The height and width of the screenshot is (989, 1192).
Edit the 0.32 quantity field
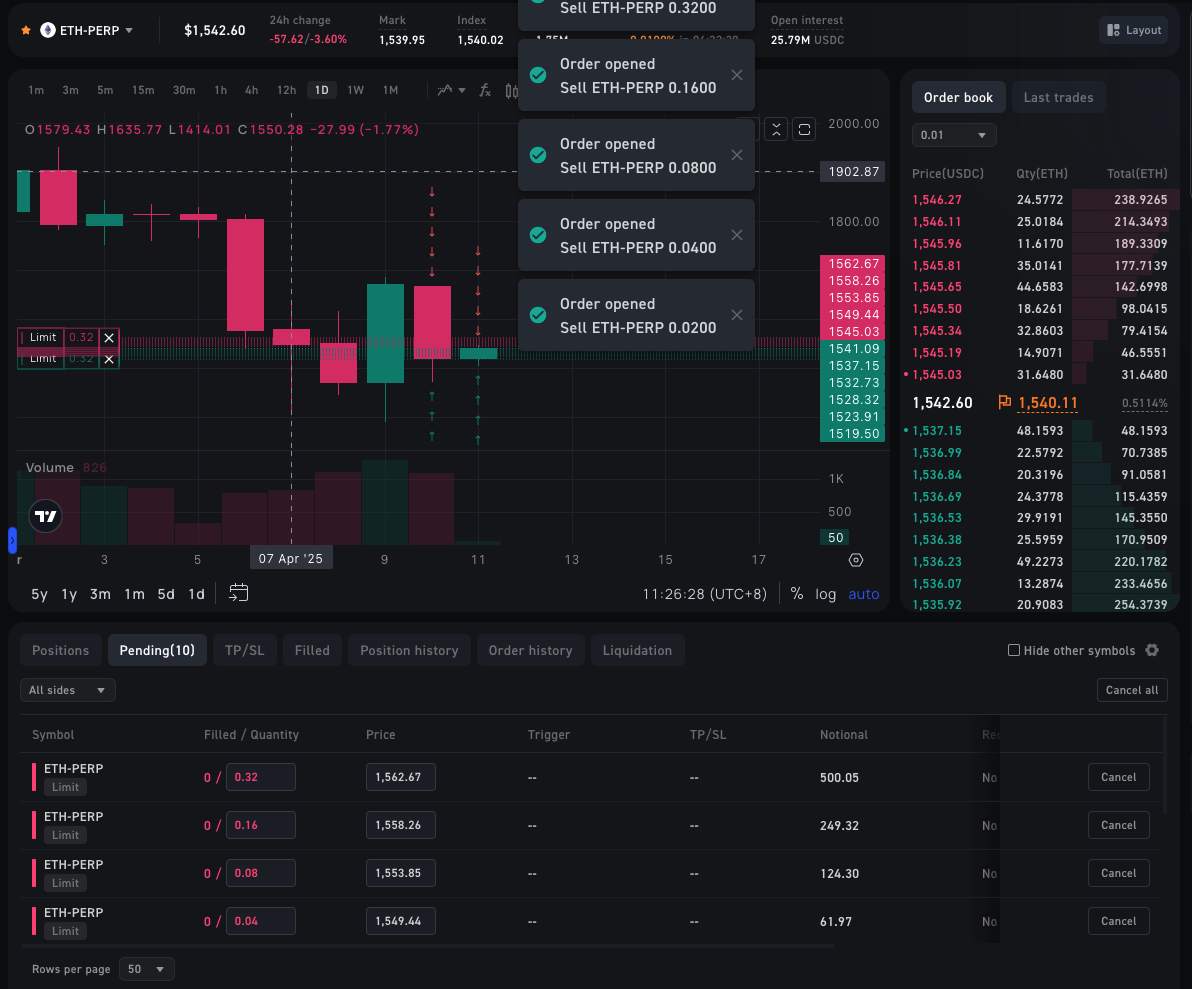tap(261, 777)
